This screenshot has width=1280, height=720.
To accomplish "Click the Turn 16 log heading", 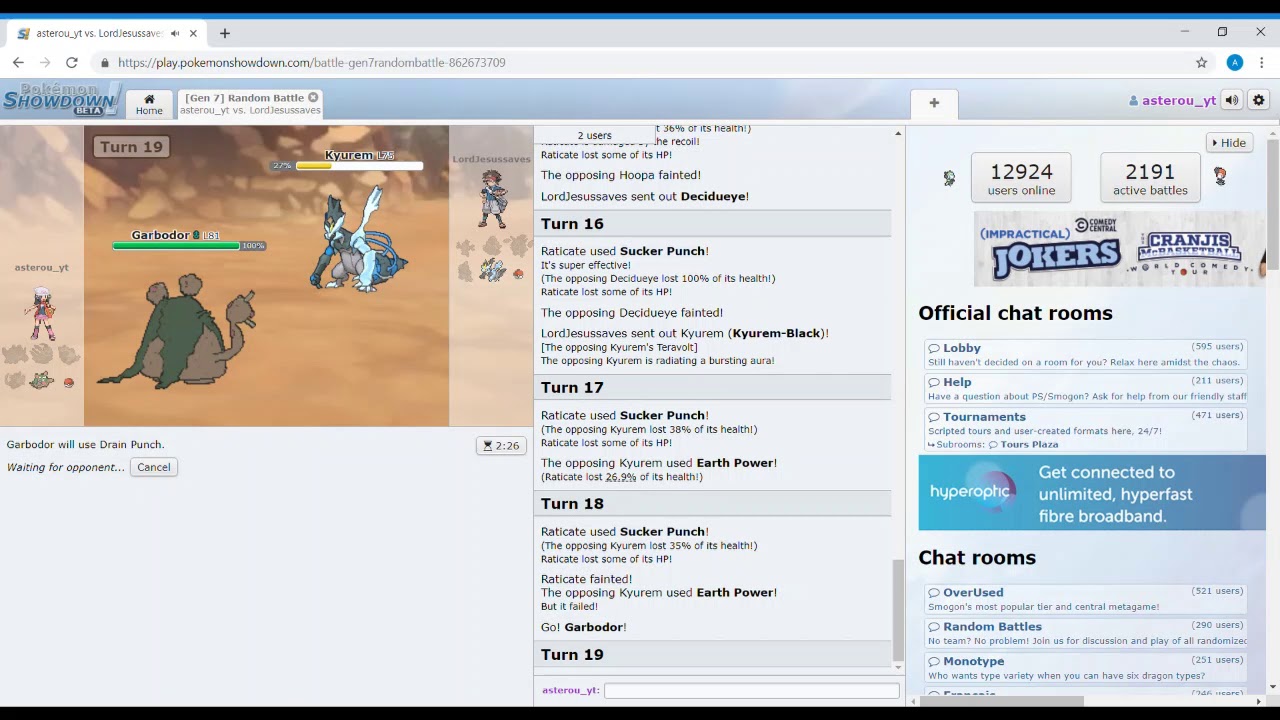I will (x=572, y=224).
